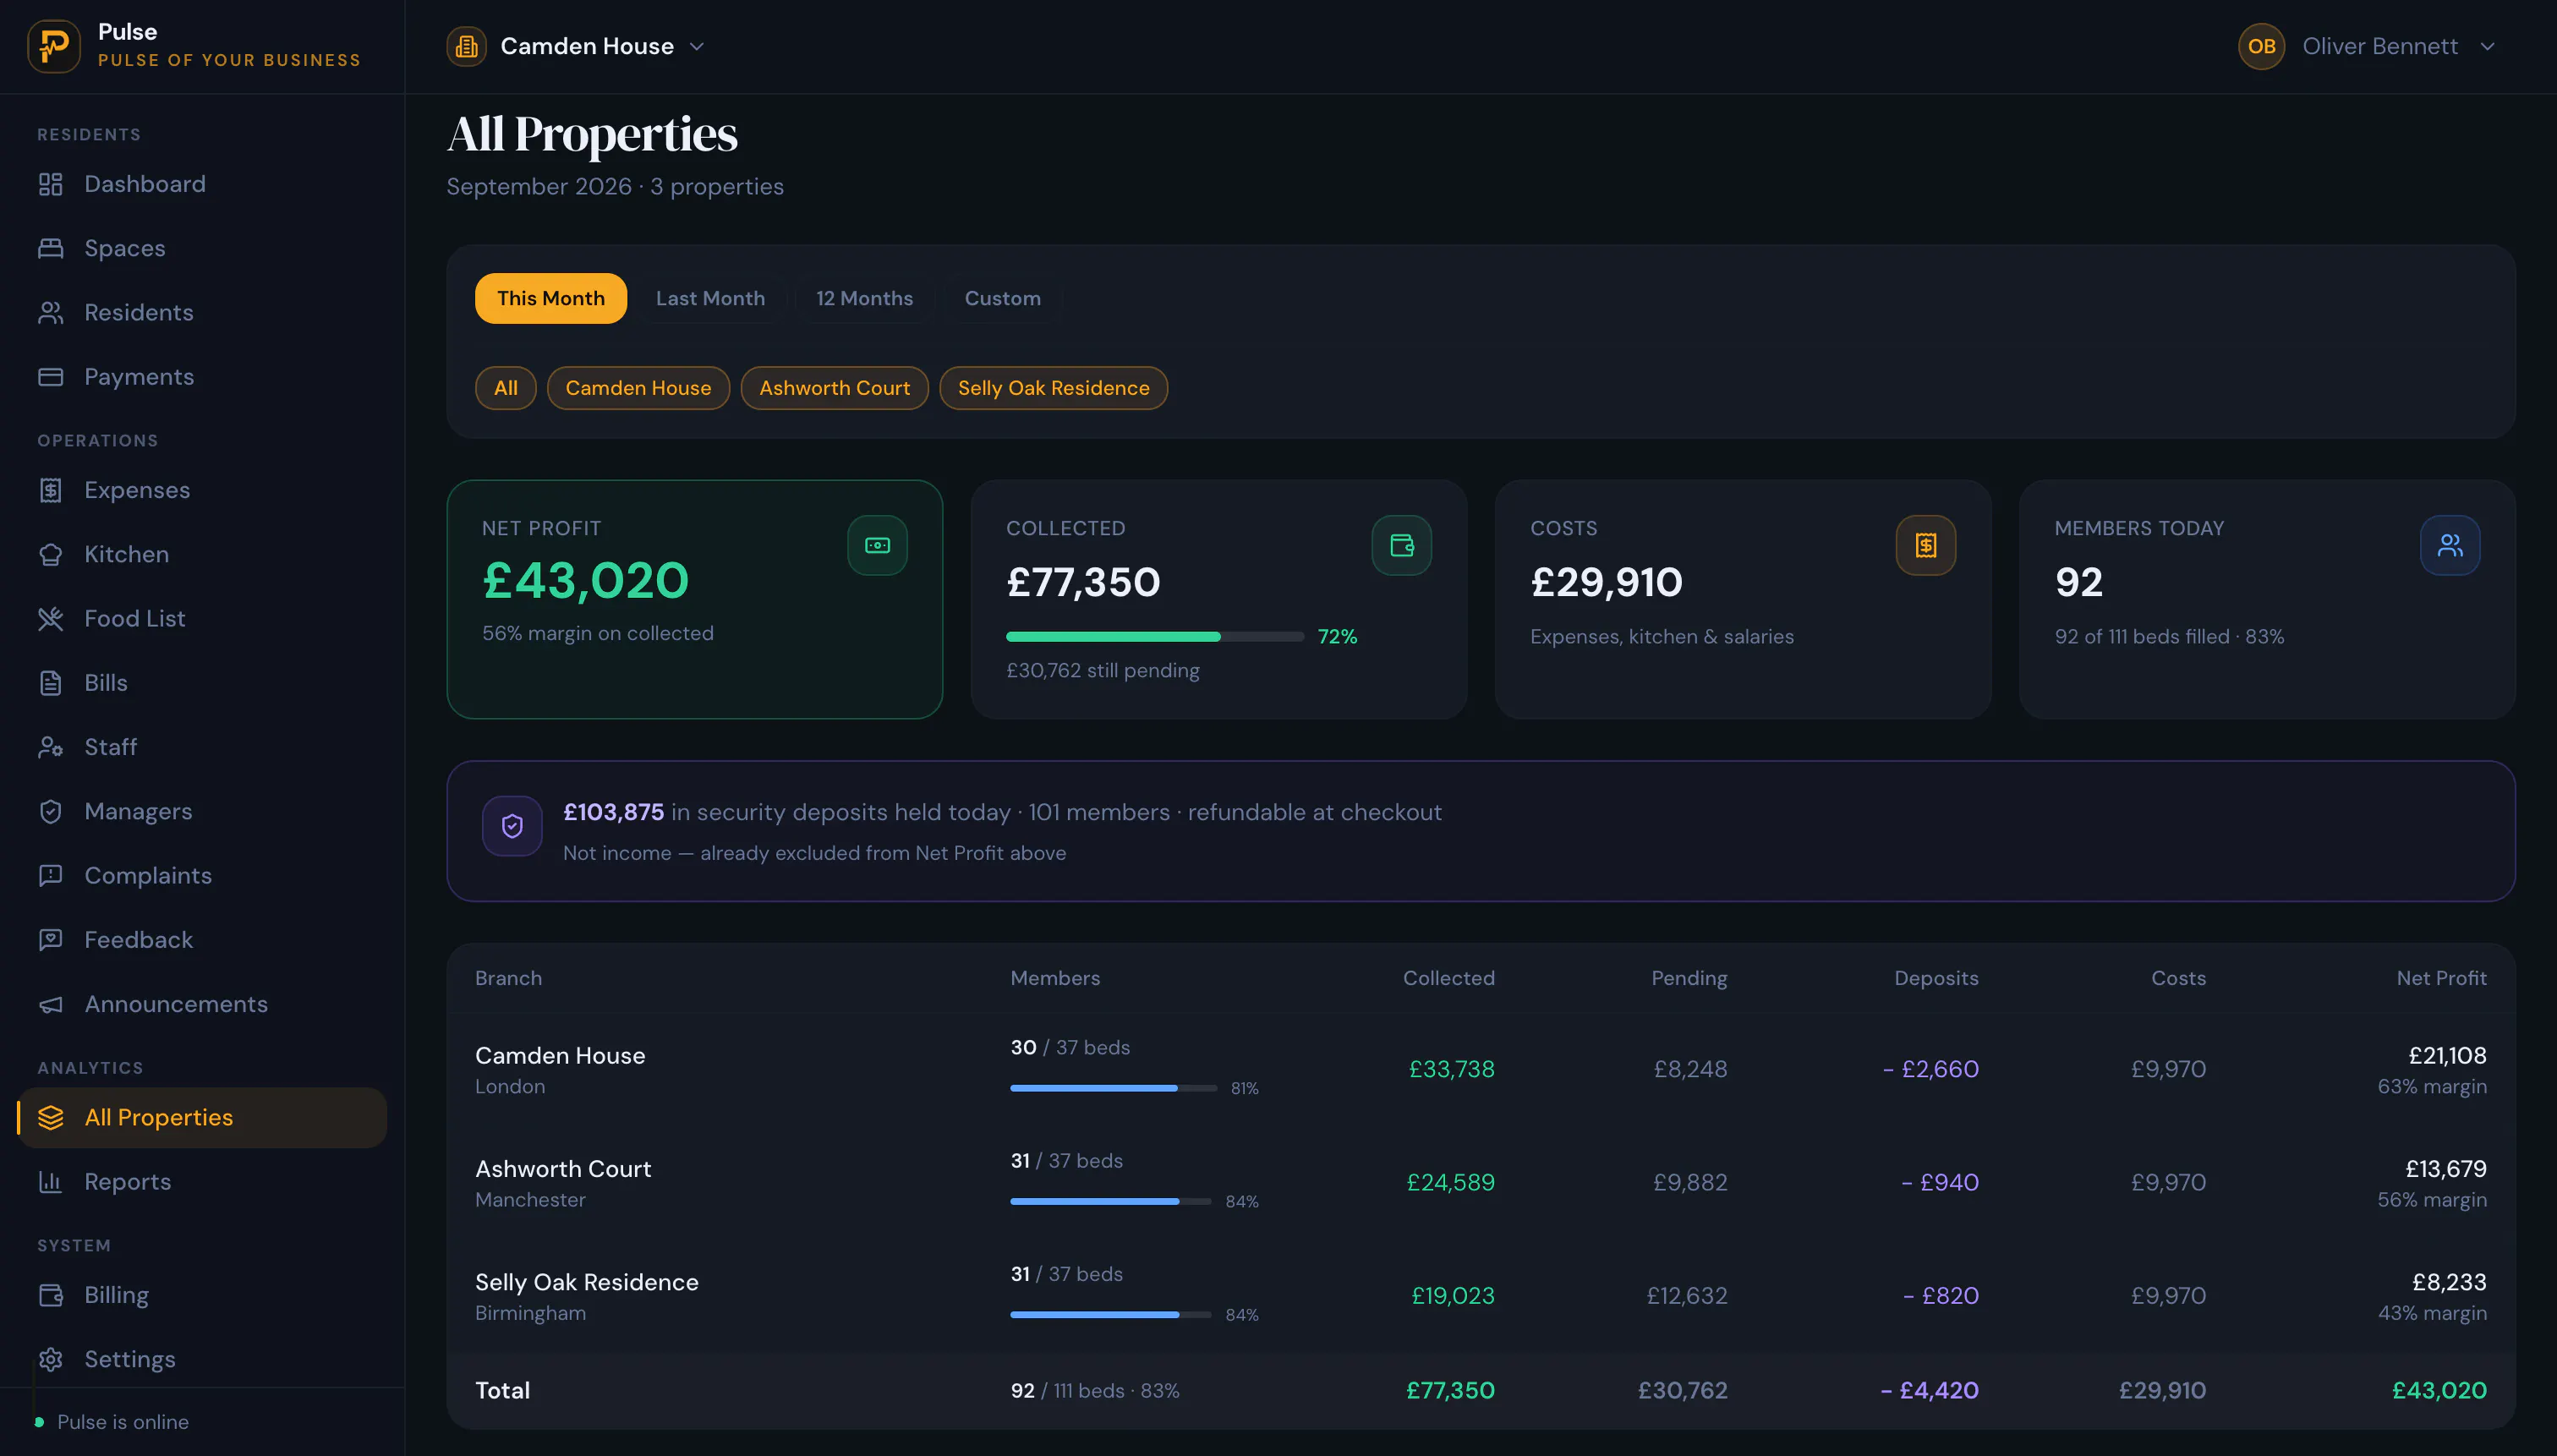The image size is (2557, 1456).
Task: Click the security deposits shield icon
Action: 512,826
